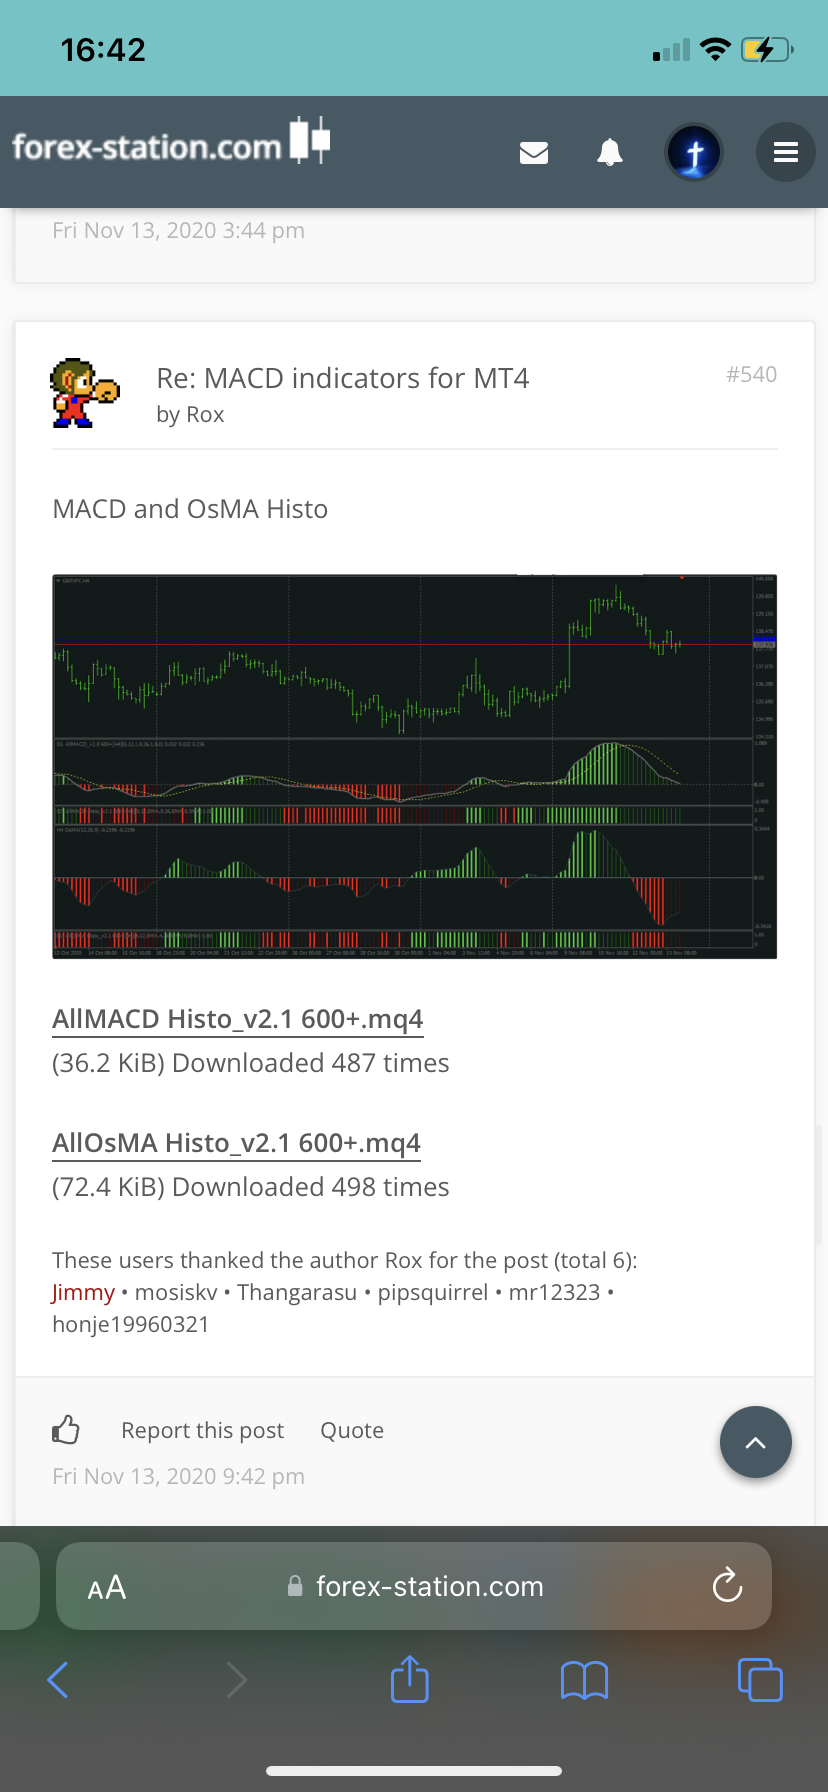Show Safari open tabs overview
The height and width of the screenshot is (1792, 828).
click(x=759, y=1679)
